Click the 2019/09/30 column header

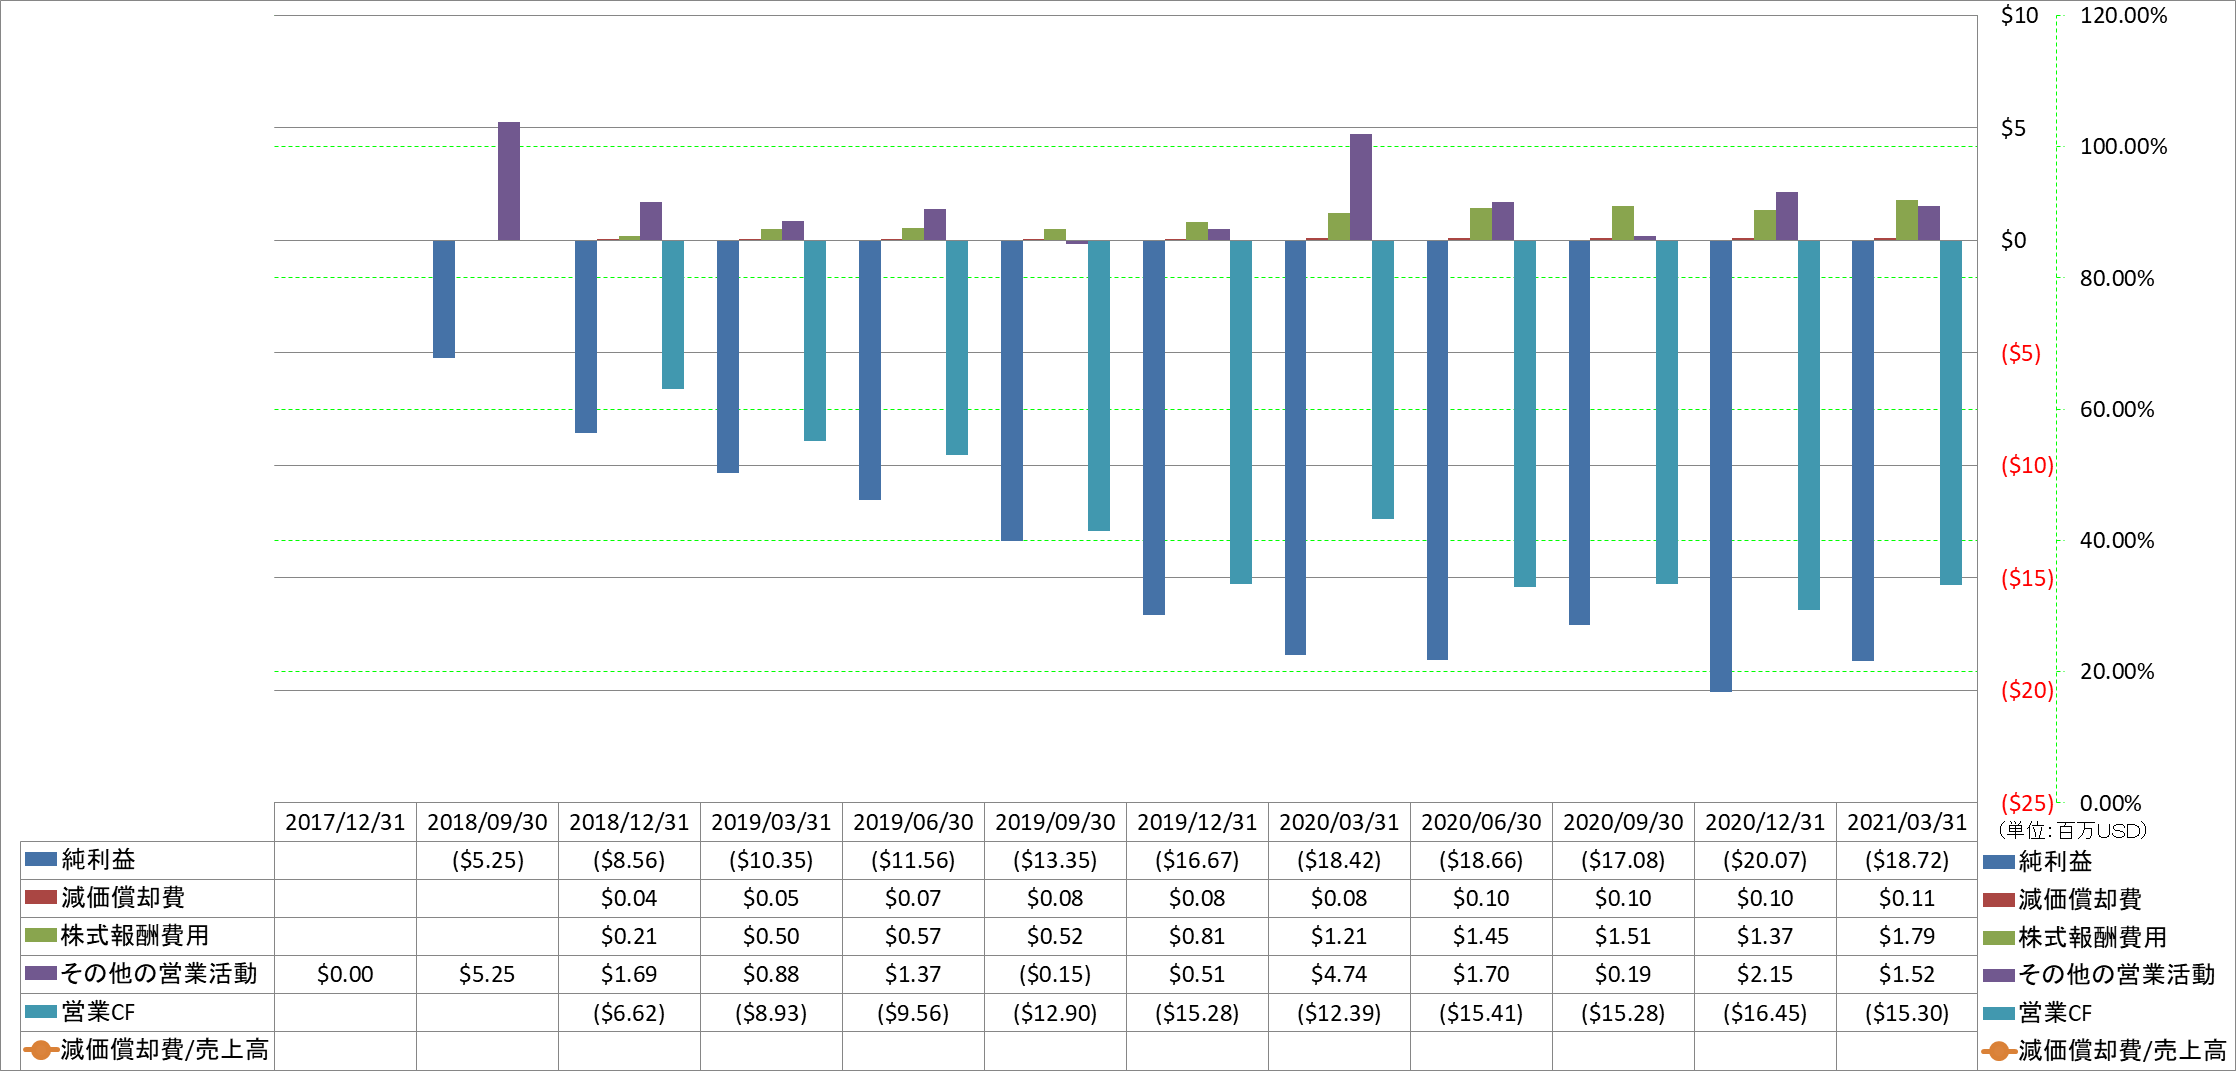pyautogui.click(x=1055, y=822)
